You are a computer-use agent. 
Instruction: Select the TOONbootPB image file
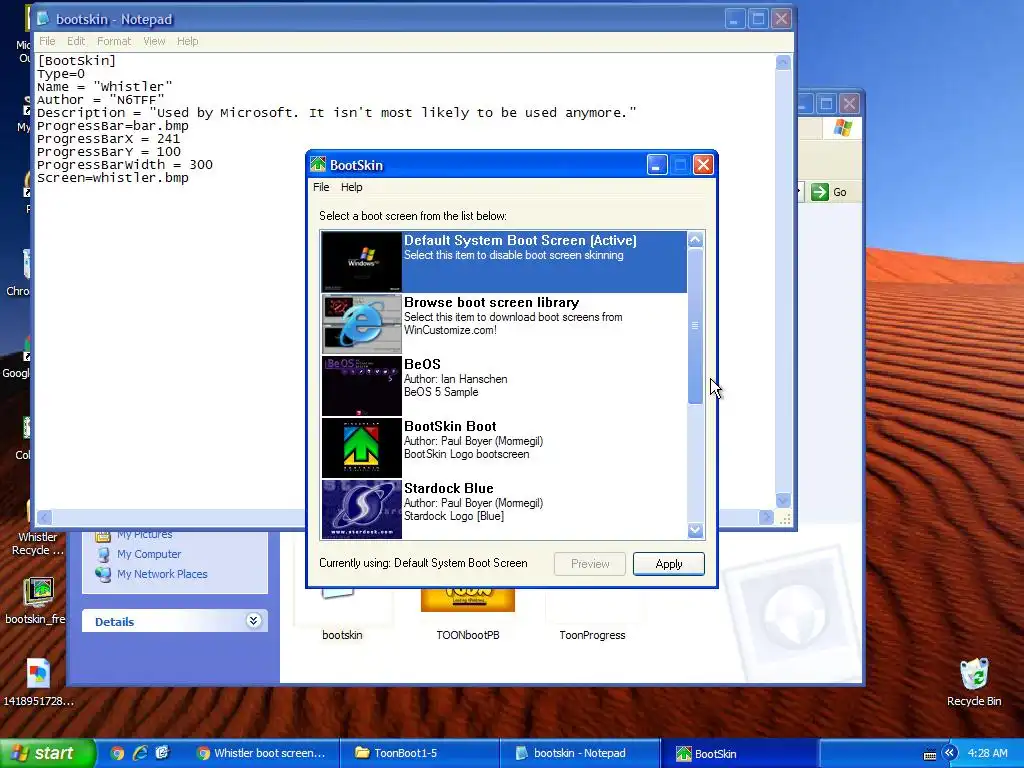tap(468, 600)
